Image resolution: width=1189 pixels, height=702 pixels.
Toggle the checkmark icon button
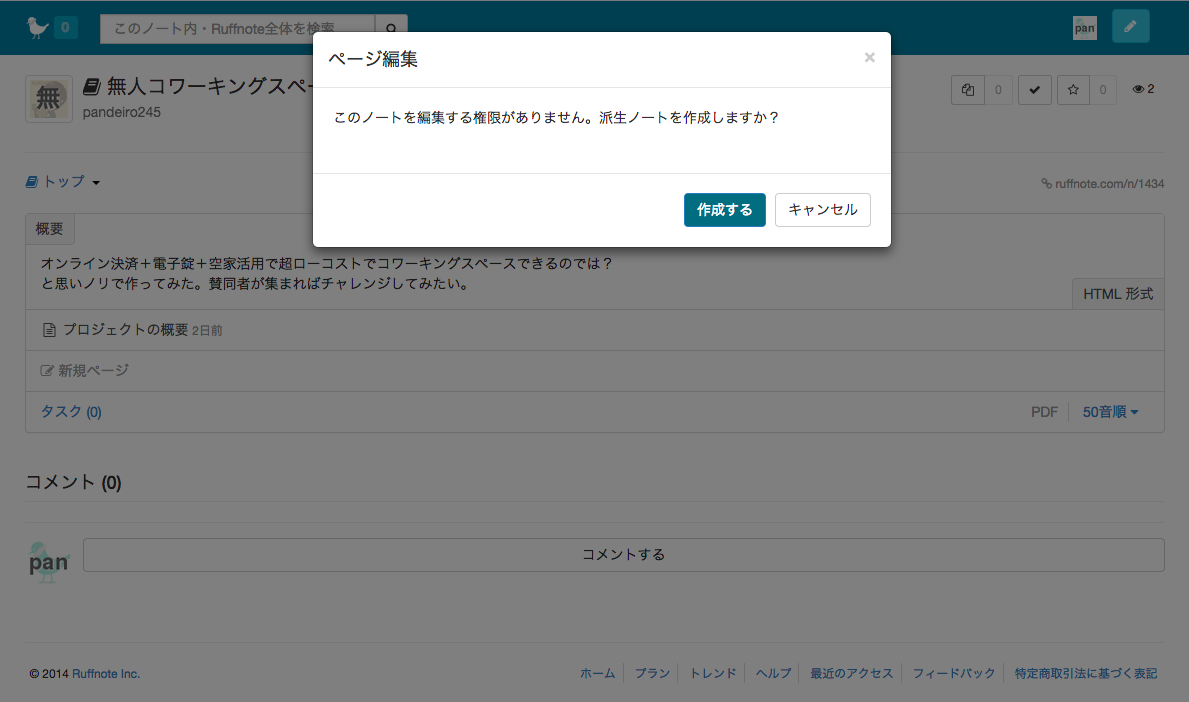click(x=1034, y=90)
